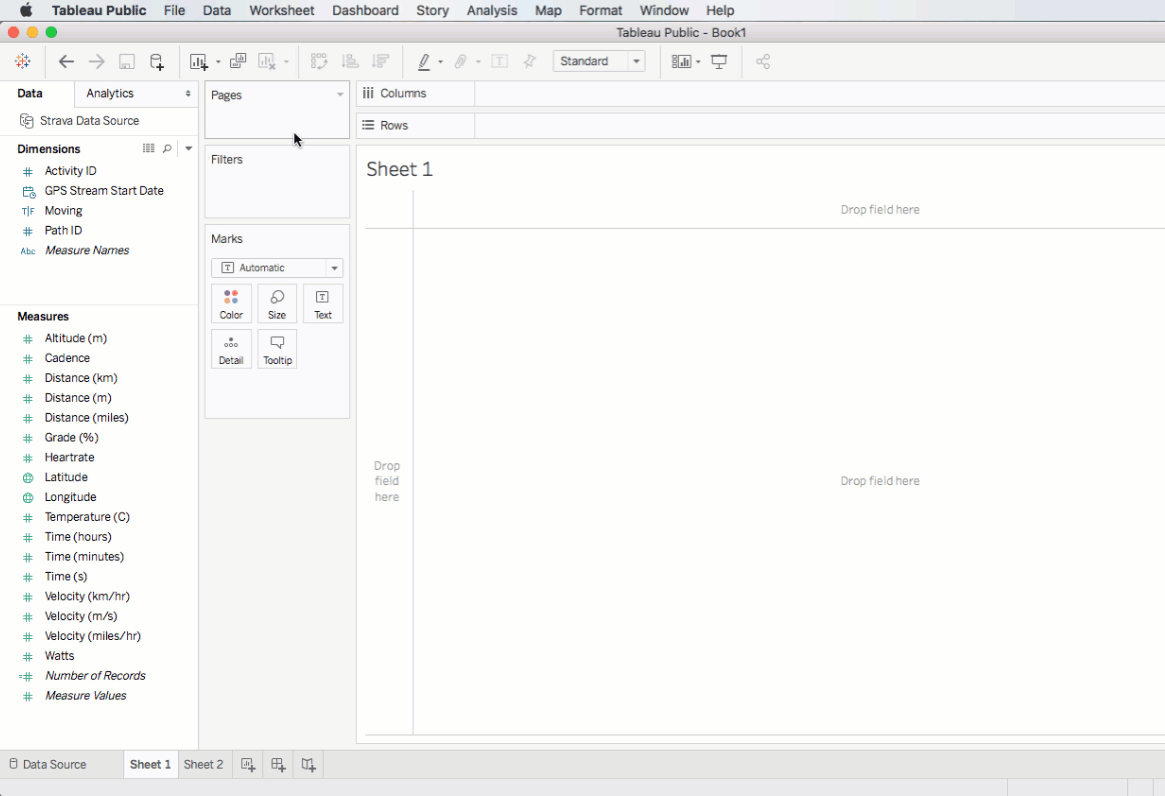
Task: Select the Moving dimension field
Action: pos(63,211)
